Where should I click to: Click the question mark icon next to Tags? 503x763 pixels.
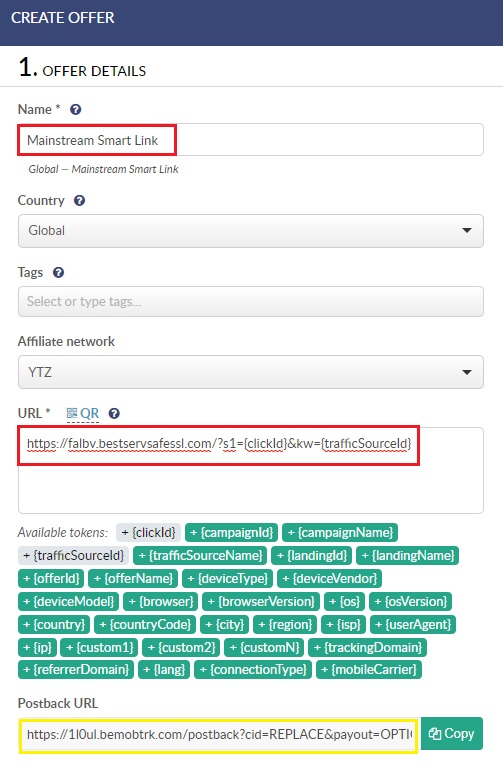click(x=58, y=272)
